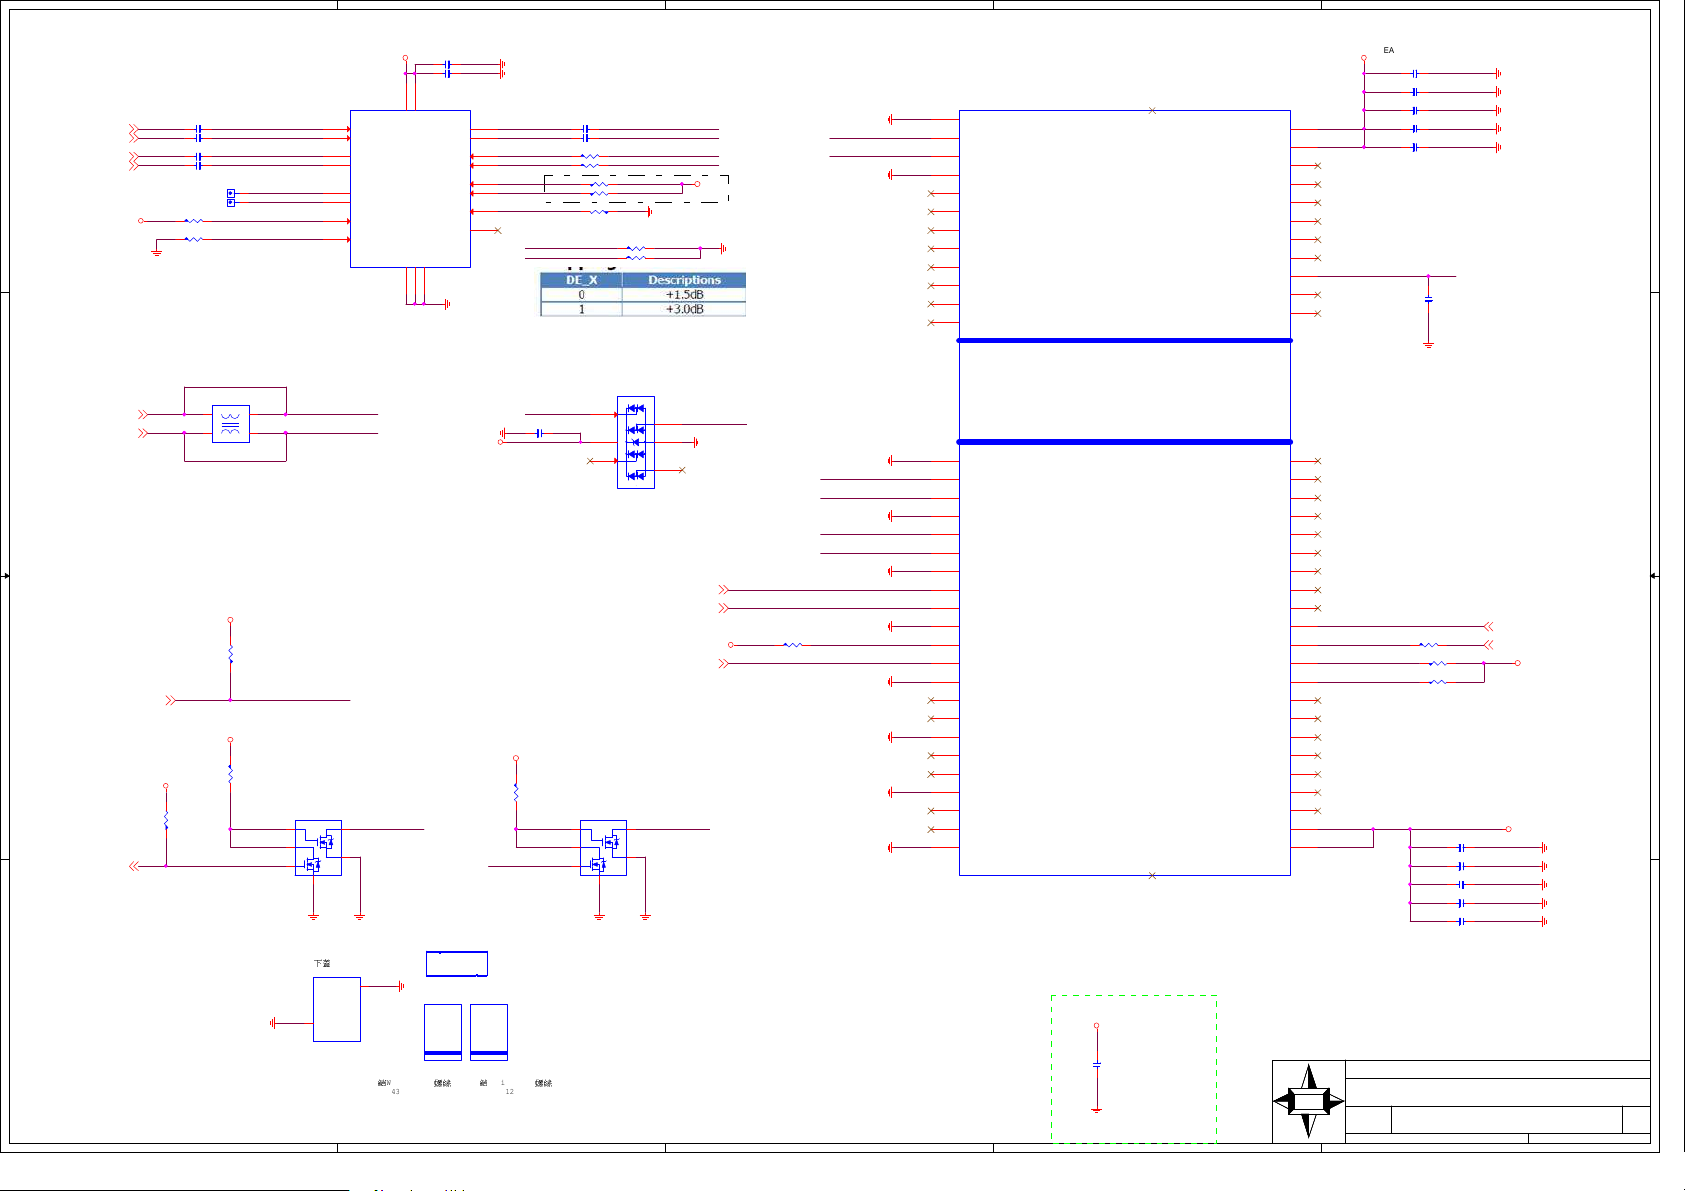The width and height of the screenshot is (1685, 1191).
Task: Click the compass star logo in title block
Action: pyautogui.click(x=1308, y=1101)
